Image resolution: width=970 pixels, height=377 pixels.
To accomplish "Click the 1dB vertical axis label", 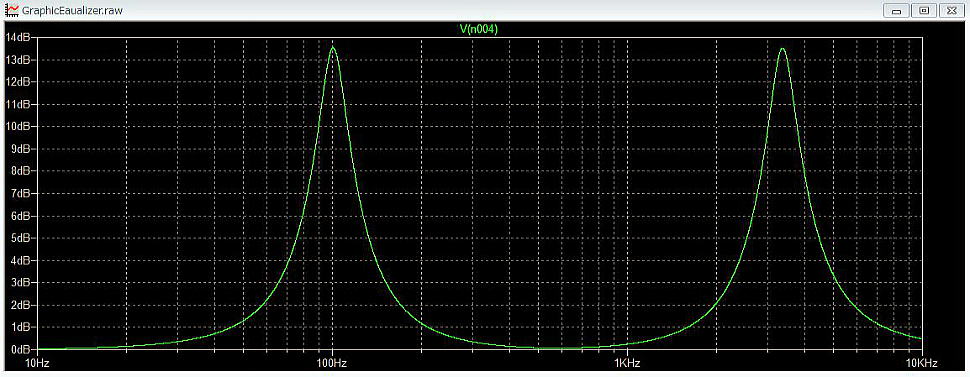I will [20, 327].
